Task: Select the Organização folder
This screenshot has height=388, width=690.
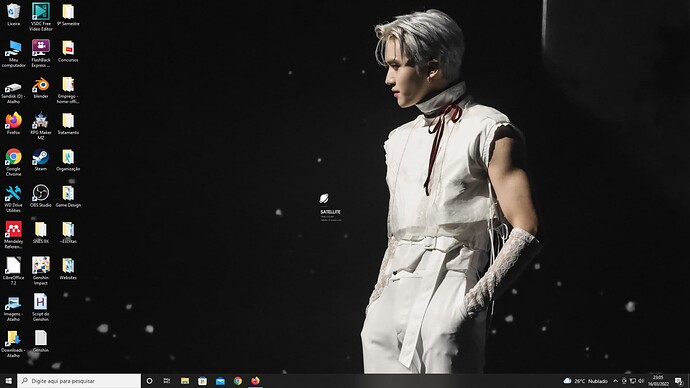Action: [68, 160]
